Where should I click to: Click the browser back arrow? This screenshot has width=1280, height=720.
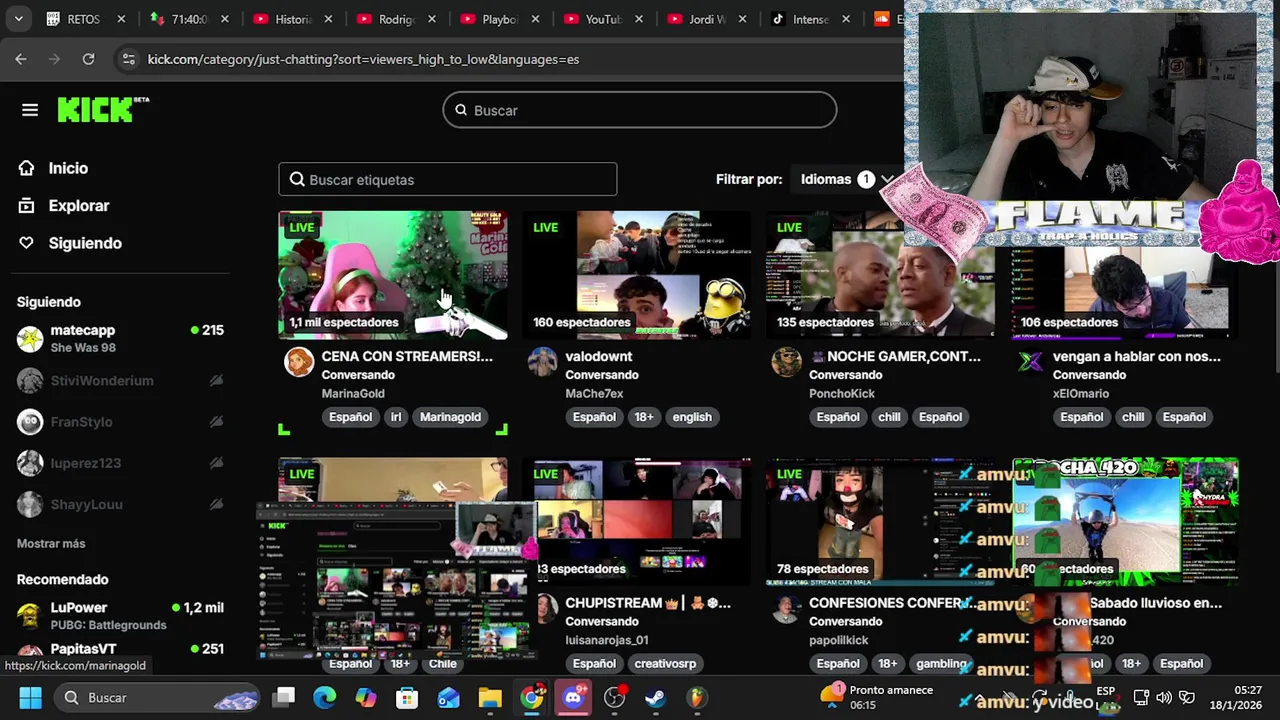[21, 59]
